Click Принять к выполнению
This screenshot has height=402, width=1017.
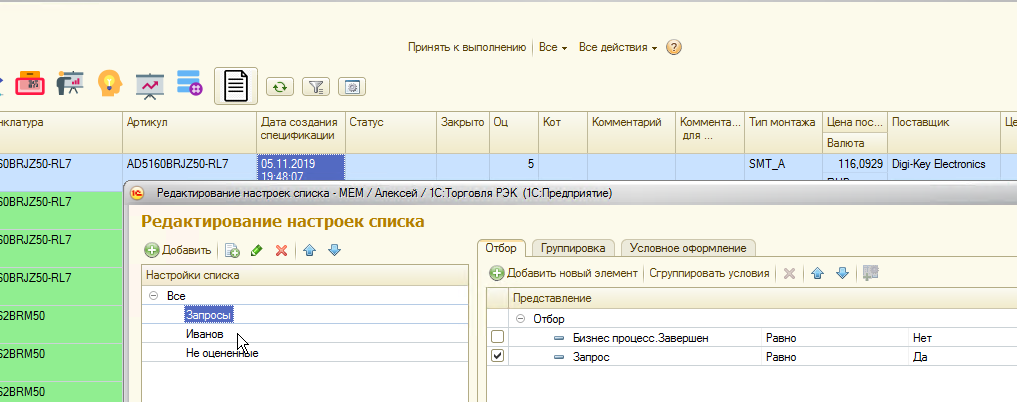(x=466, y=48)
